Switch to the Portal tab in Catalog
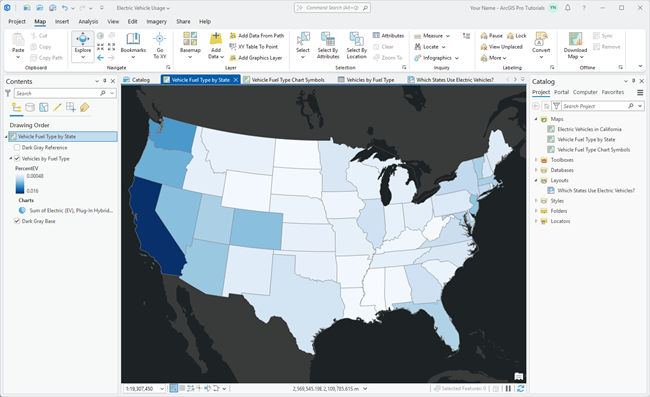This screenshot has width=650, height=397. click(561, 92)
